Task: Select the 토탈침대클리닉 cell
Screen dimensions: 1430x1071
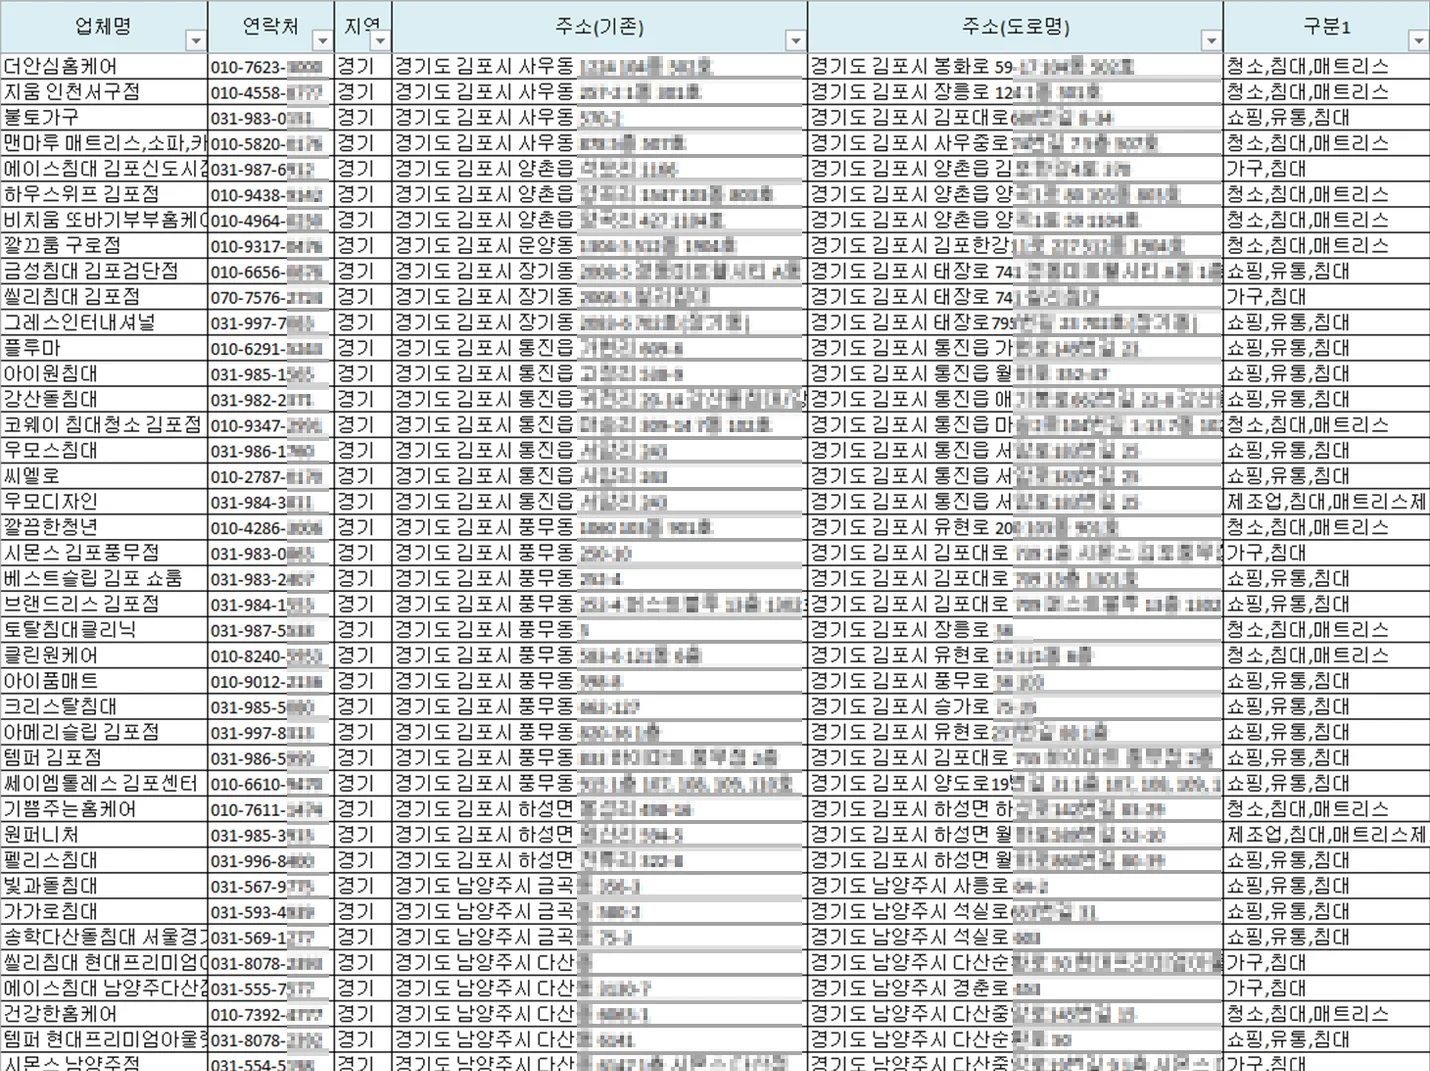Action: 104,630
